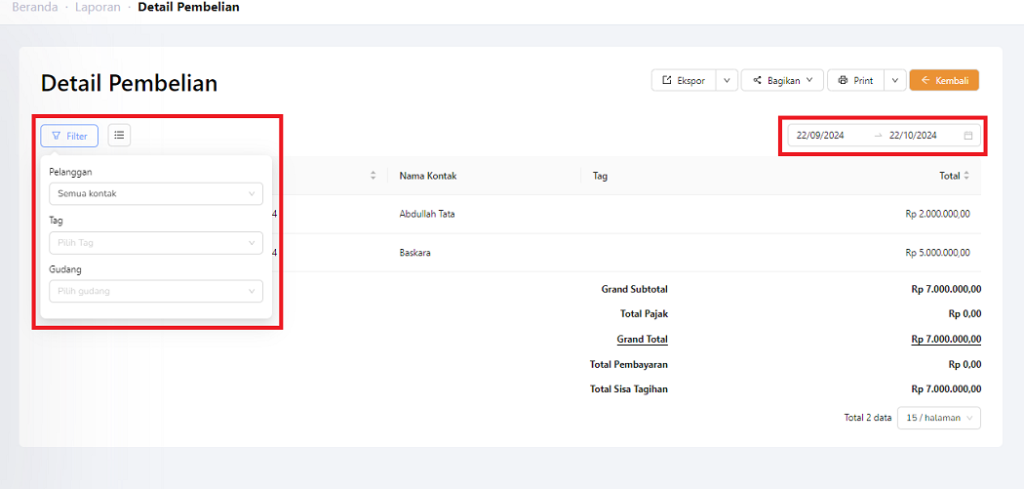
Task: Edit the start date 22/09/2024
Action: pos(820,136)
